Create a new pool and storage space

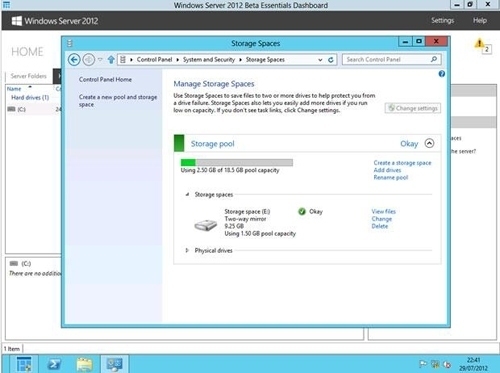(118, 101)
